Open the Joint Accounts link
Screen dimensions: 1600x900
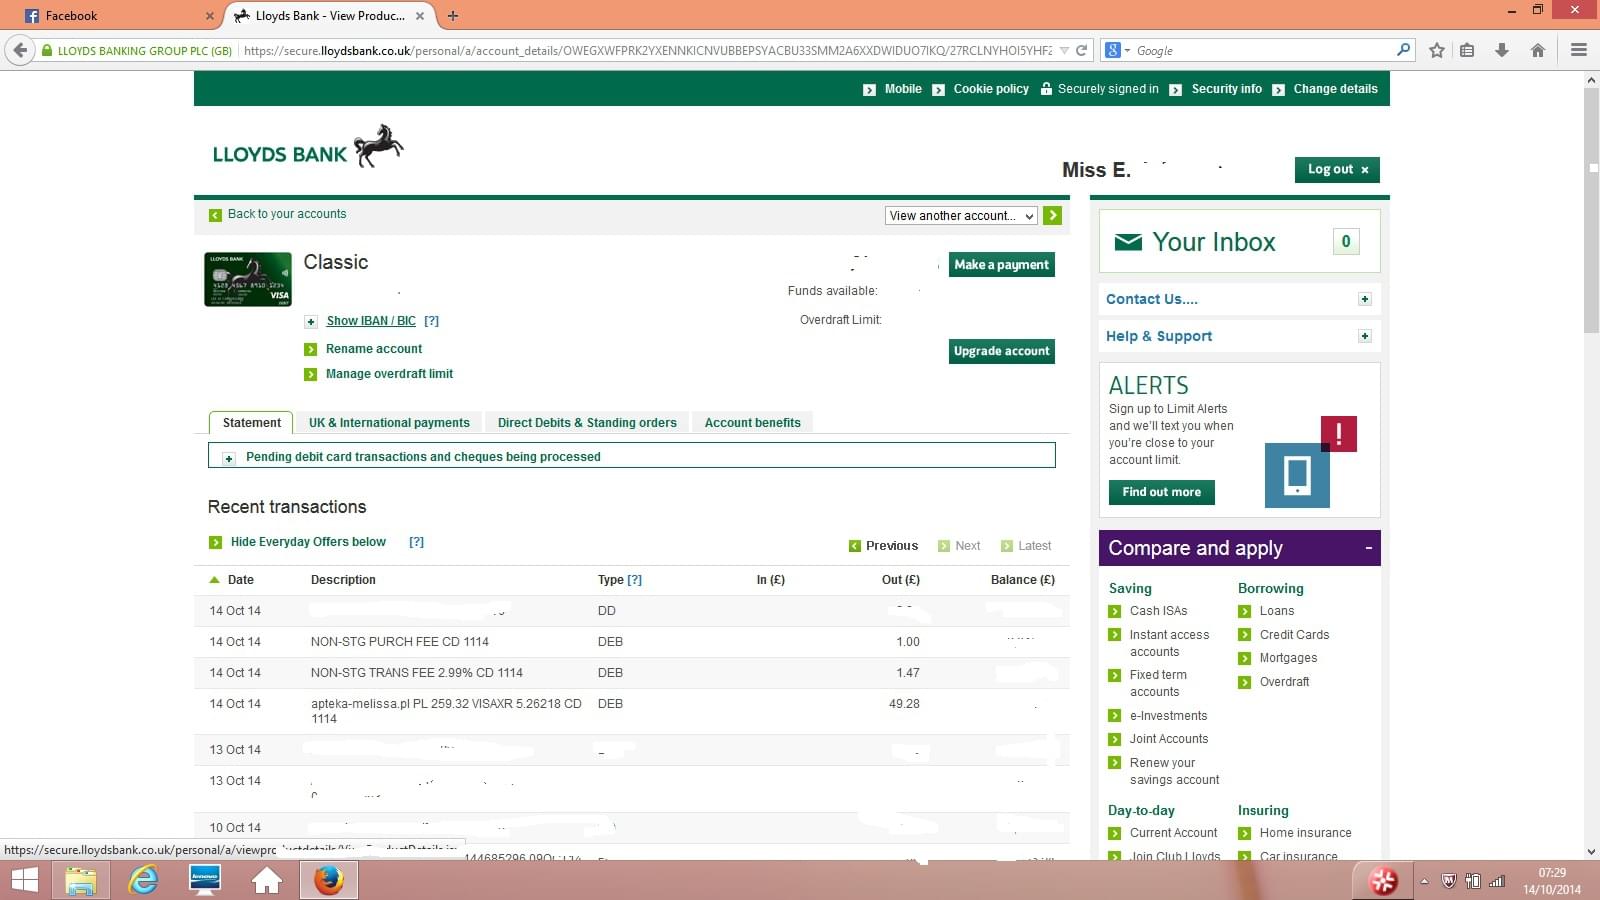(x=1168, y=739)
